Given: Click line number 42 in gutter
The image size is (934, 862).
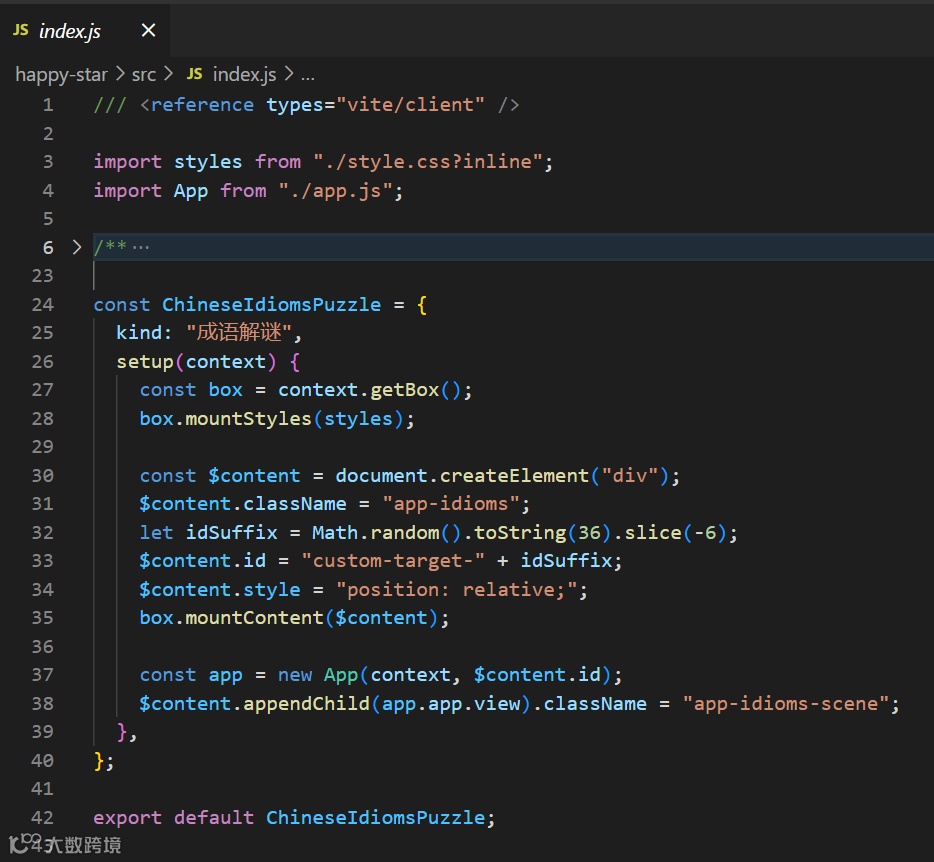Looking at the screenshot, I should coord(43,817).
